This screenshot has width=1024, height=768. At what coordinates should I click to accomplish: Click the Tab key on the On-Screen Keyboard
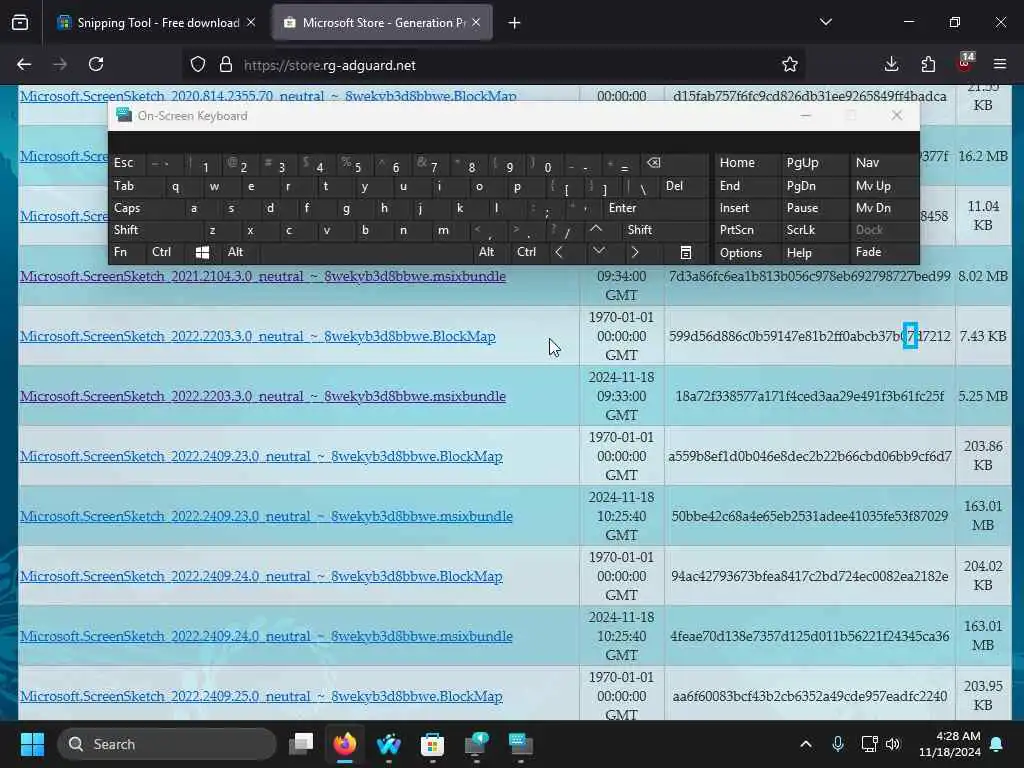pyautogui.click(x=124, y=186)
